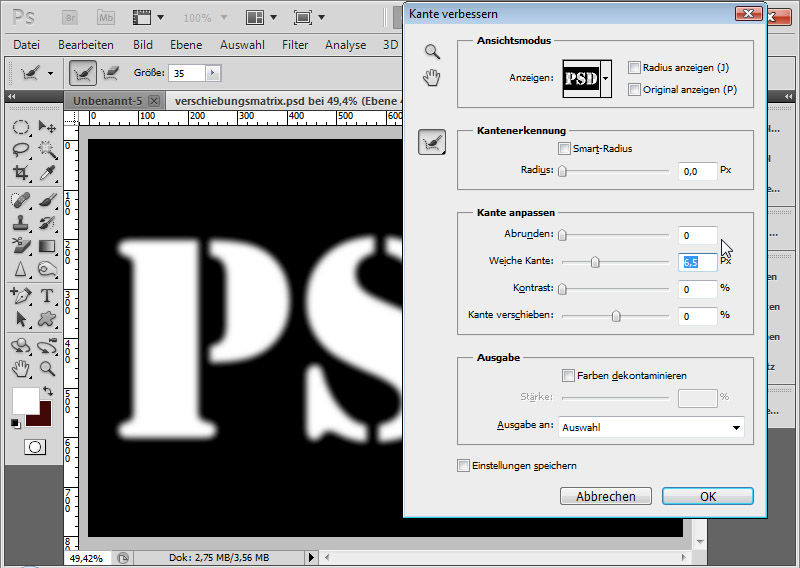Viewport: 800px width, 568px height.
Task: Open the Filter menu
Action: point(295,45)
